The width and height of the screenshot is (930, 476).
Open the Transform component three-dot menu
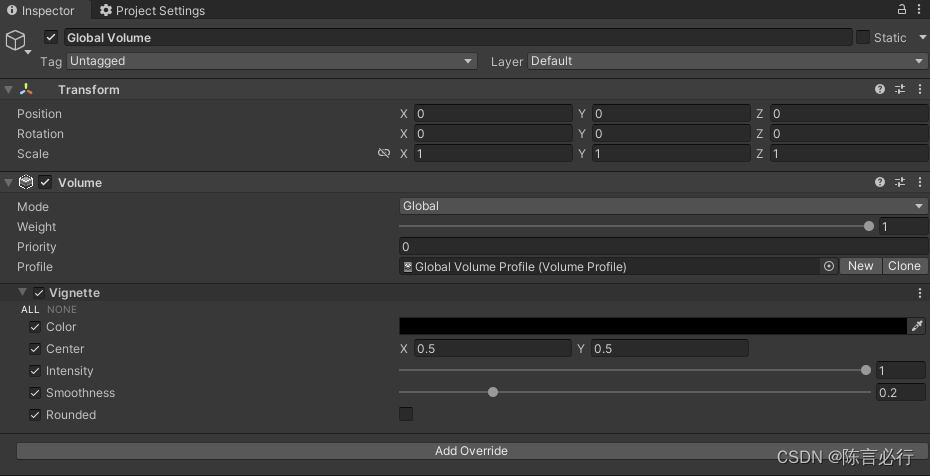919,90
